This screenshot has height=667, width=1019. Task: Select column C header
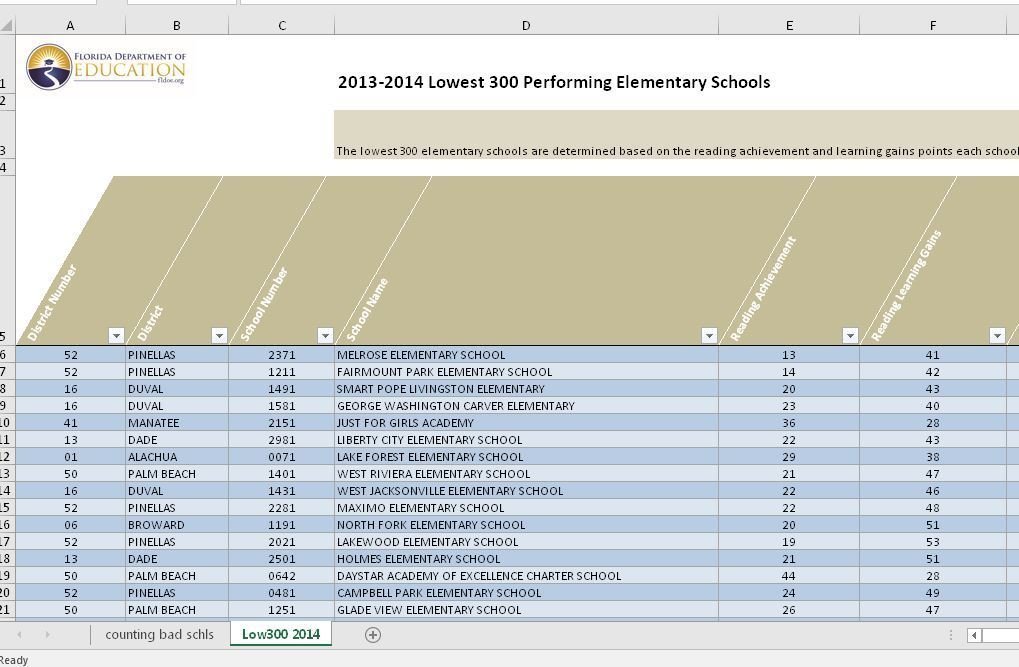[x=281, y=25]
